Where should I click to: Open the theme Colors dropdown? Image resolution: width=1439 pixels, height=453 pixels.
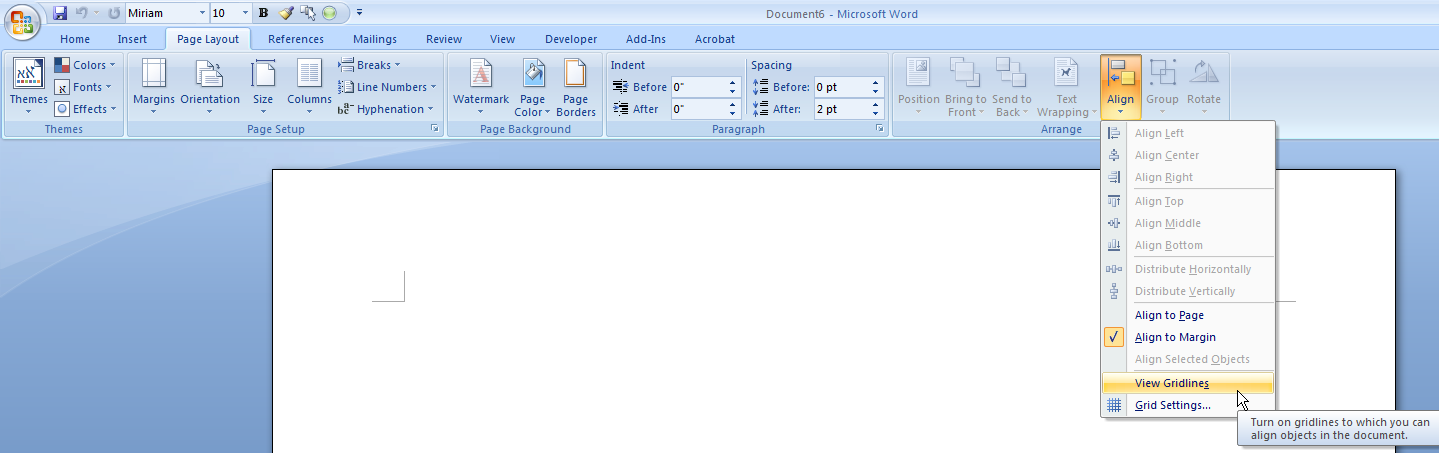pyautogui.click(x=86, y=65)
